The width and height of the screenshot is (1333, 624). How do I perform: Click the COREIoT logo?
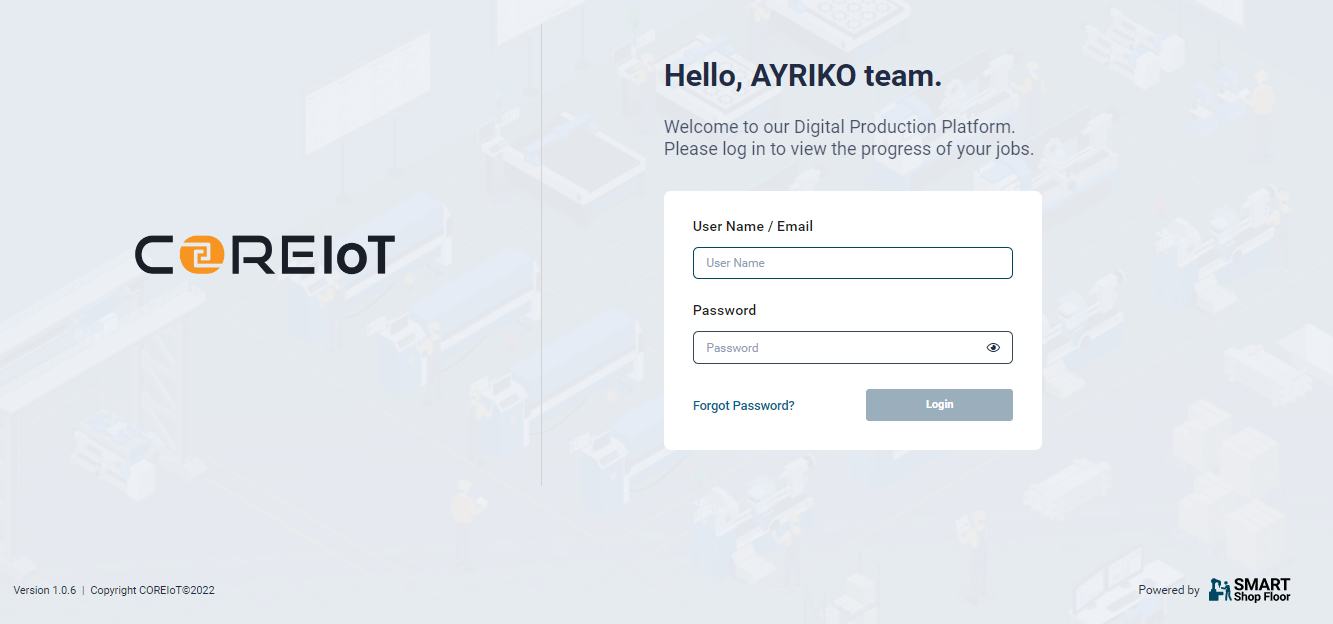pyautogui.click(x=265, y=255)
